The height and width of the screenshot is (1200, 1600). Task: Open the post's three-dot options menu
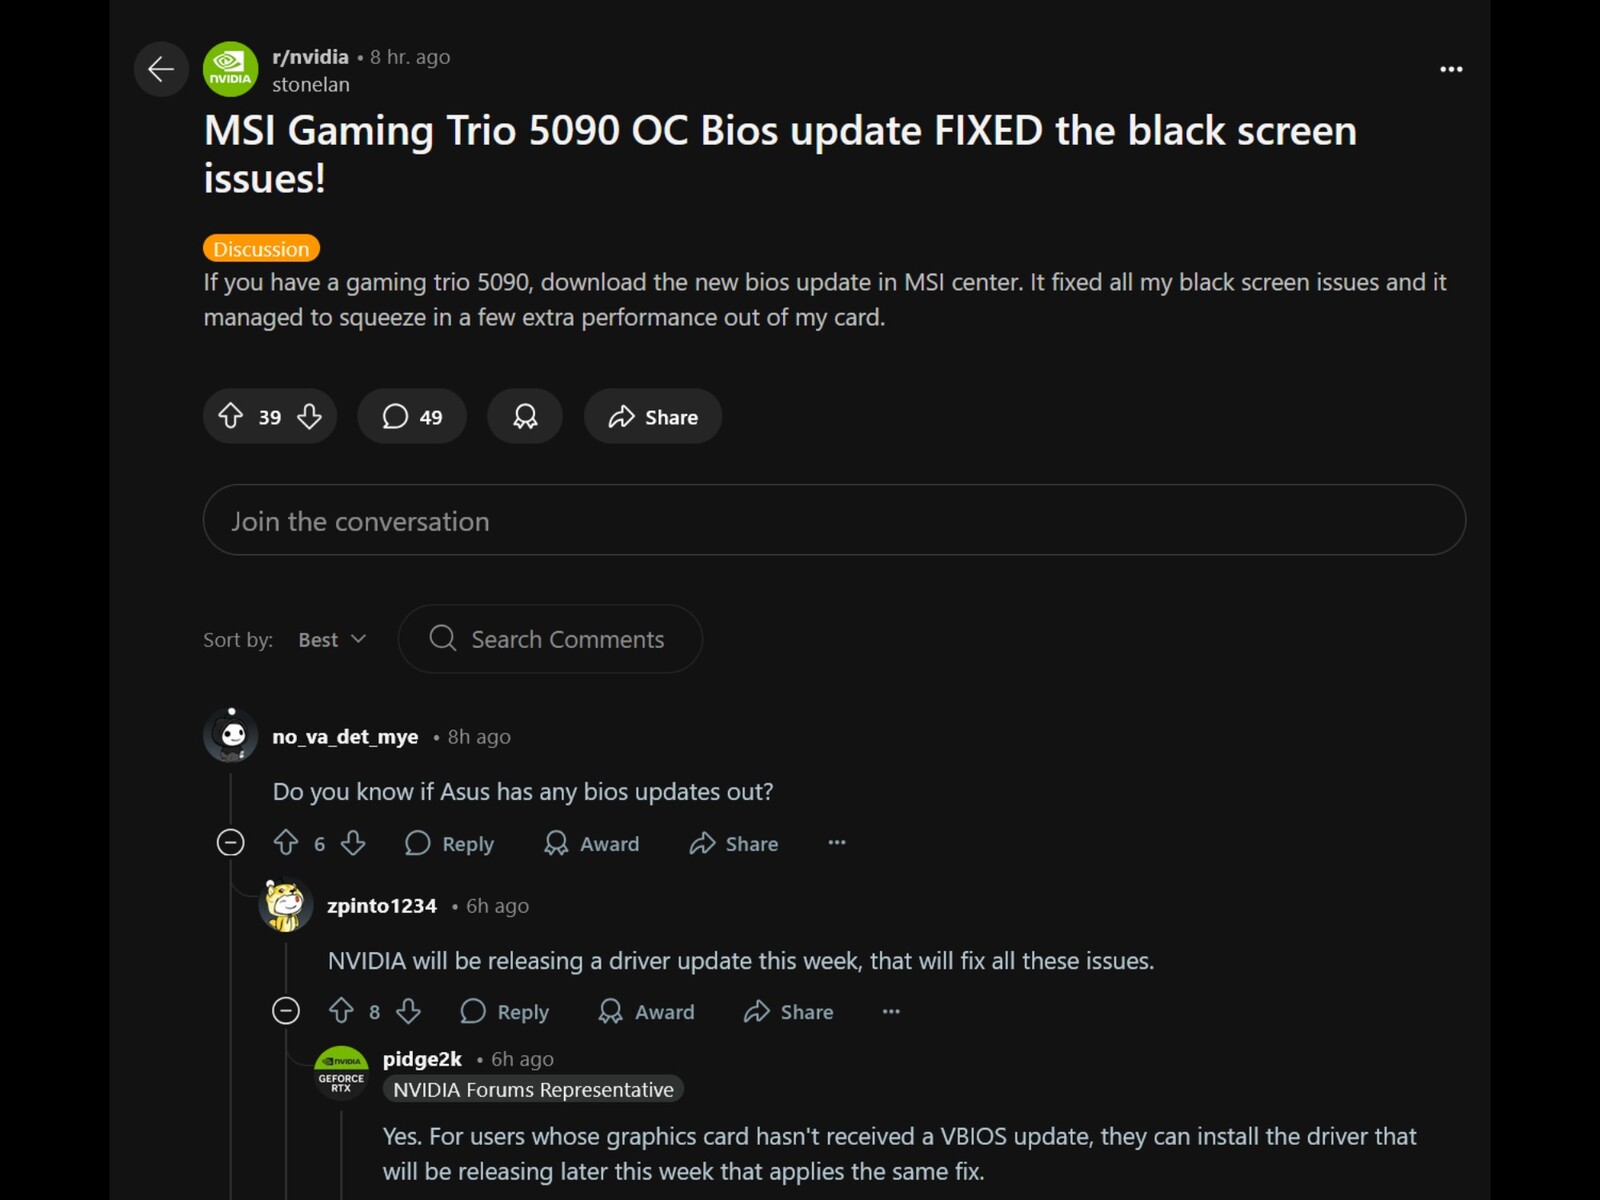[1451, 69]
